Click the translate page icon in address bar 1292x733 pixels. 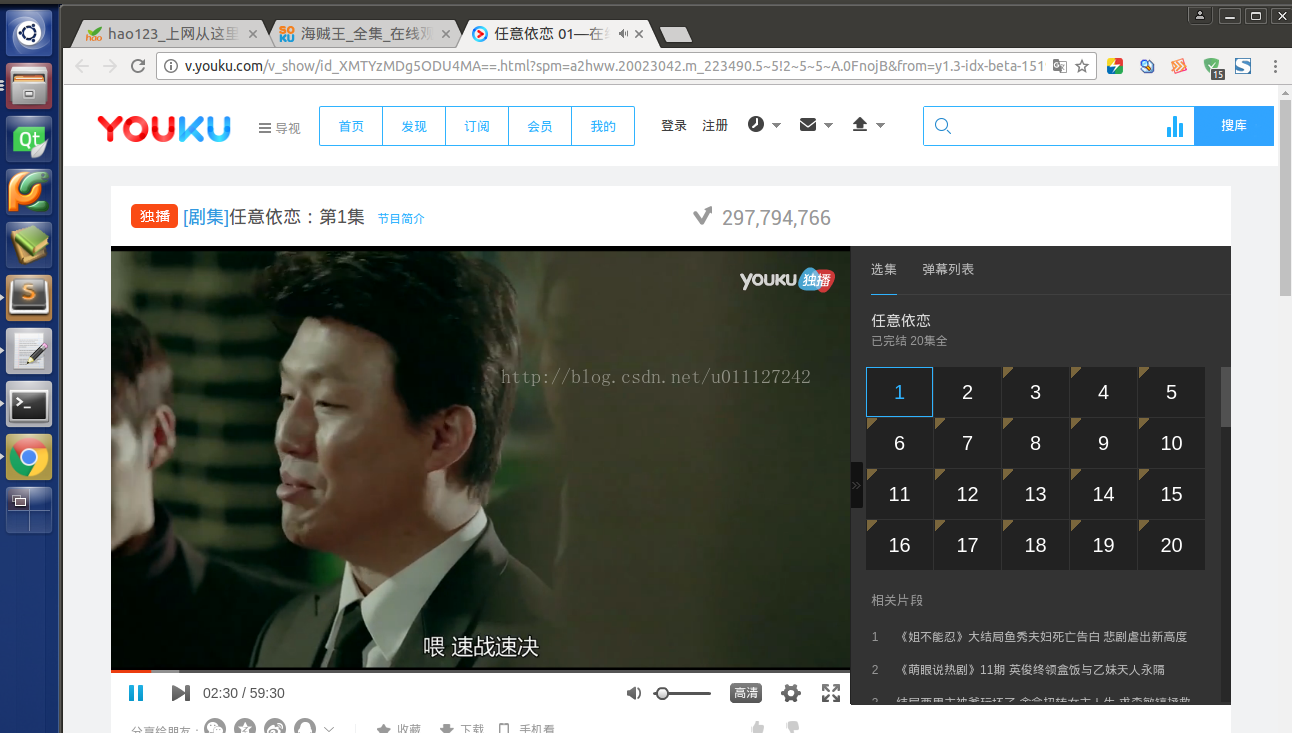1059,66
